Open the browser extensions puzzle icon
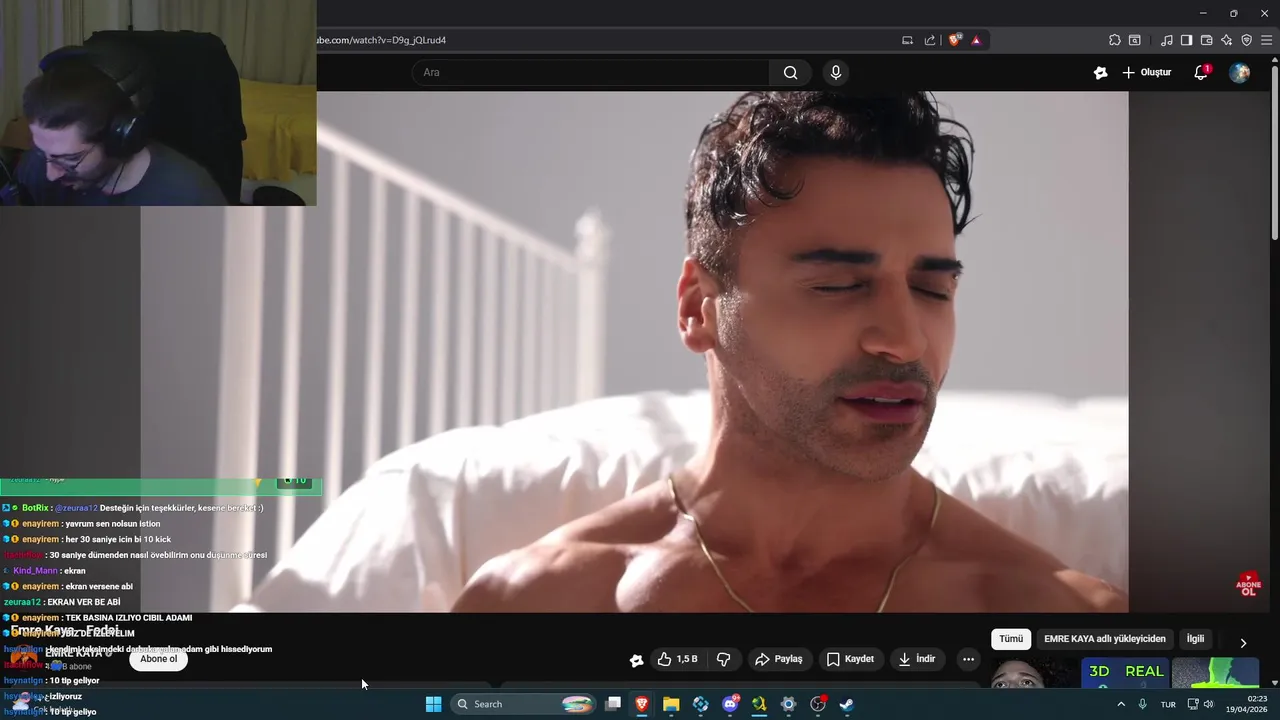Screen dimensions: 1280x720 click(x=1114, y=40)
